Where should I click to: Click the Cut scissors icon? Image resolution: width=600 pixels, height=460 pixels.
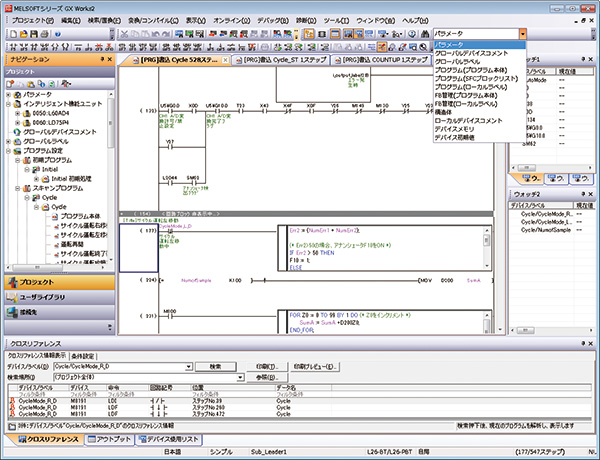(x=124, y=34)
